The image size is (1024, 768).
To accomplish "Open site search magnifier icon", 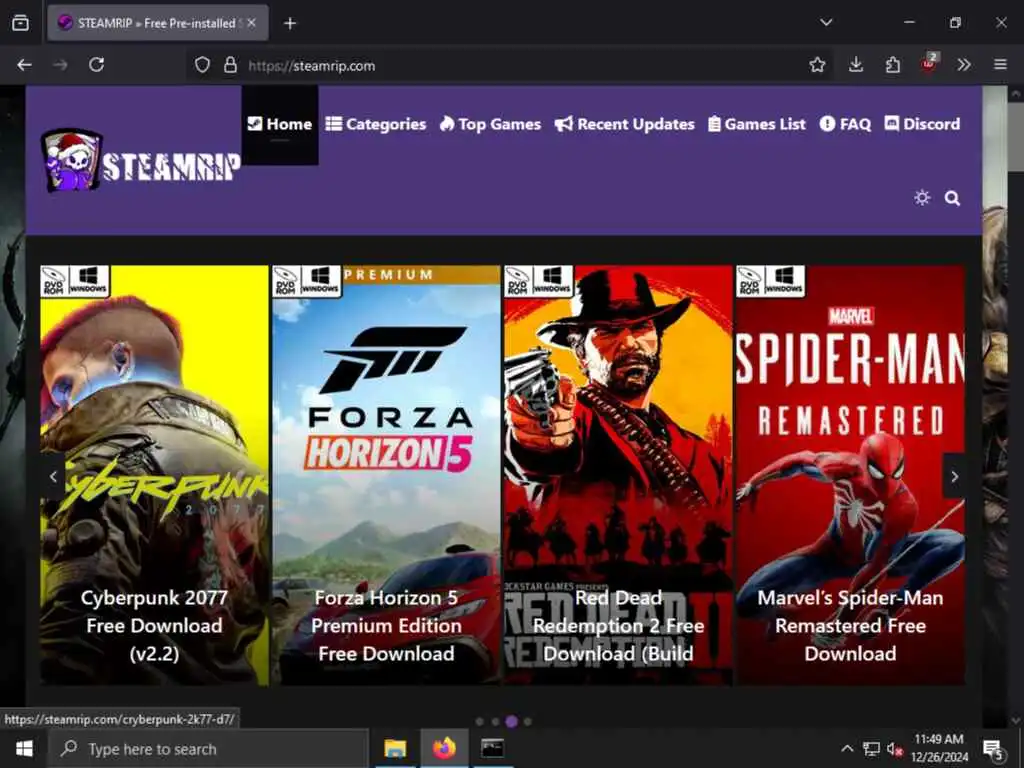I will pos(952,198).
